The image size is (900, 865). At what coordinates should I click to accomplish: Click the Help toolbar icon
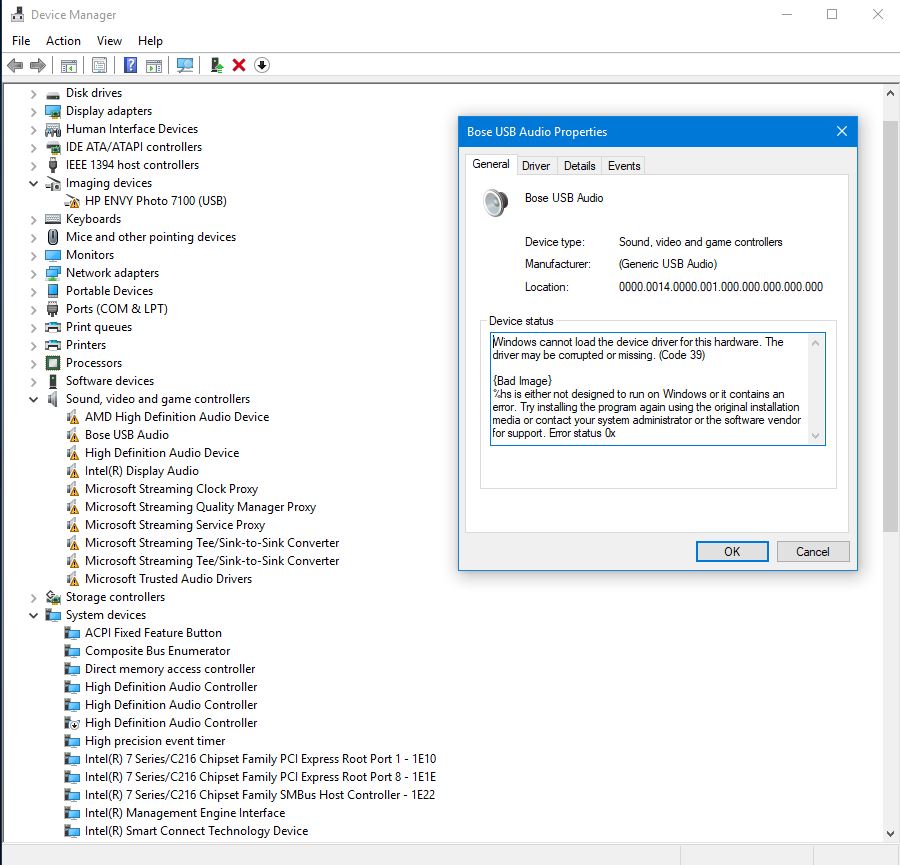[132, 65]
